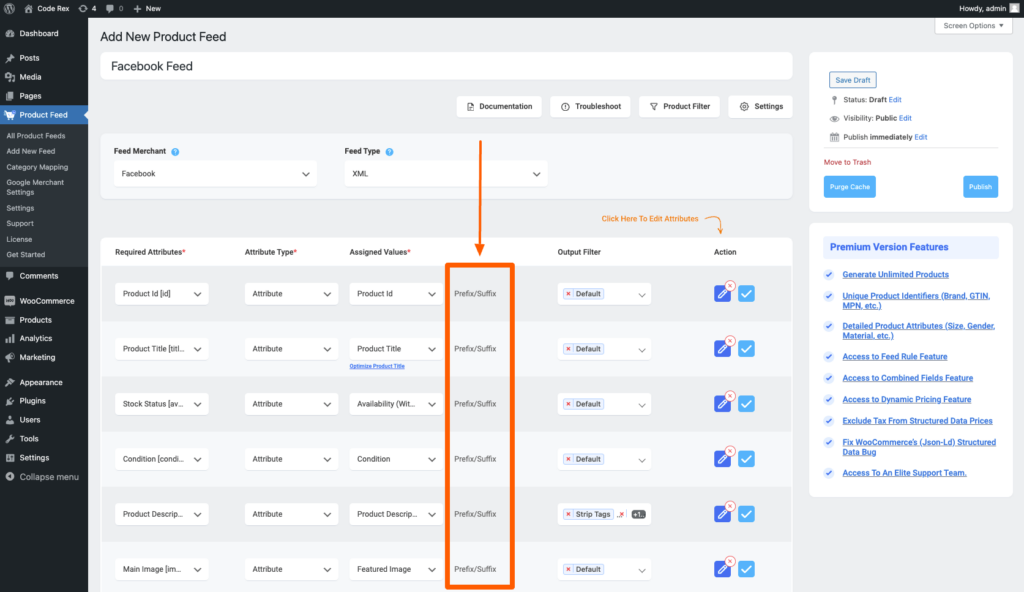Open the updates icon showing 4
Image resolution: width=1024 pixels, height=592 pixels.
coord(88,8)
